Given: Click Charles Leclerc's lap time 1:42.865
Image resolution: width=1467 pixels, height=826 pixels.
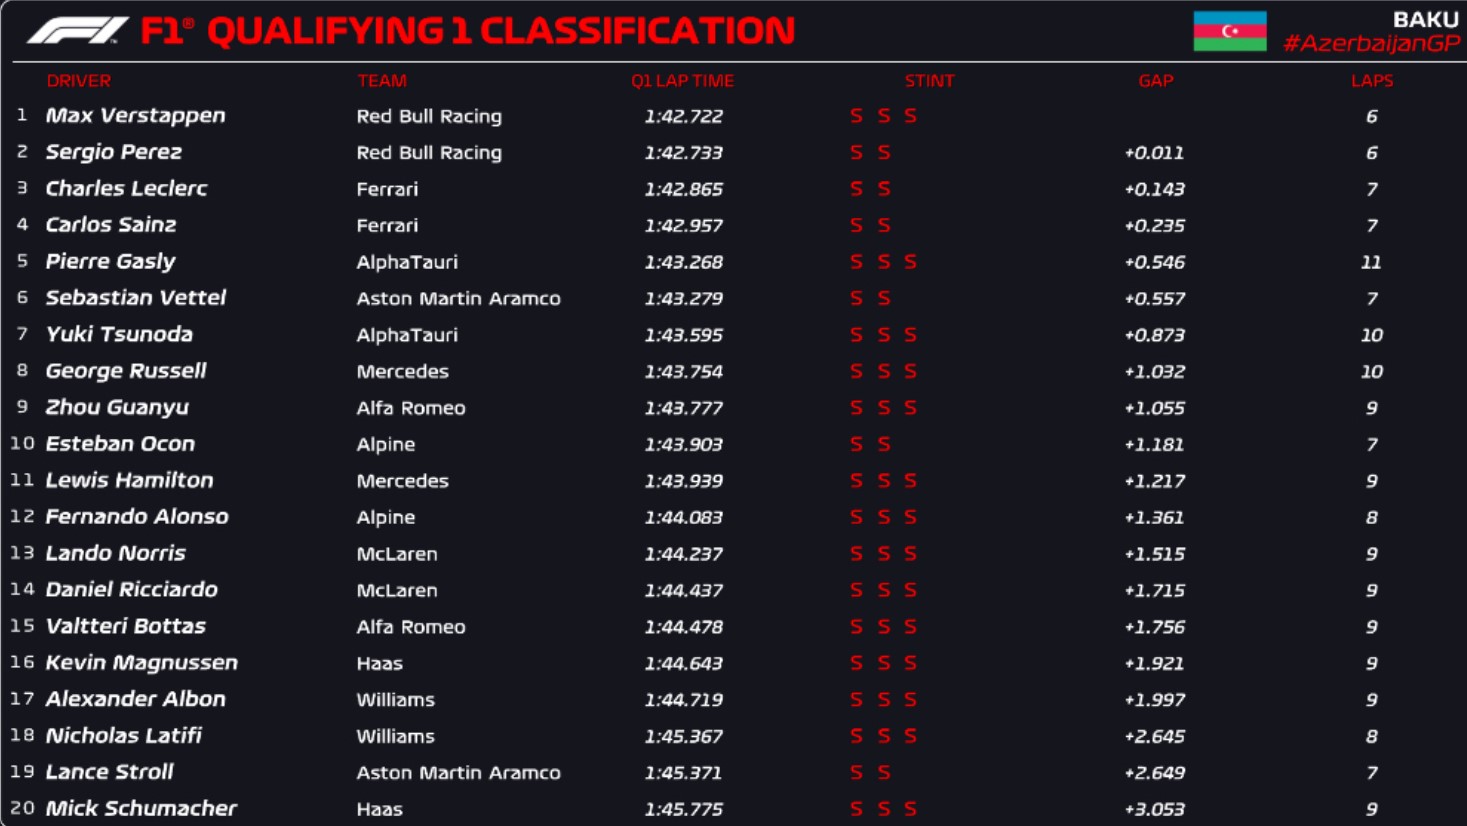Looking at the screenshot, I should (x=683, y=189).
